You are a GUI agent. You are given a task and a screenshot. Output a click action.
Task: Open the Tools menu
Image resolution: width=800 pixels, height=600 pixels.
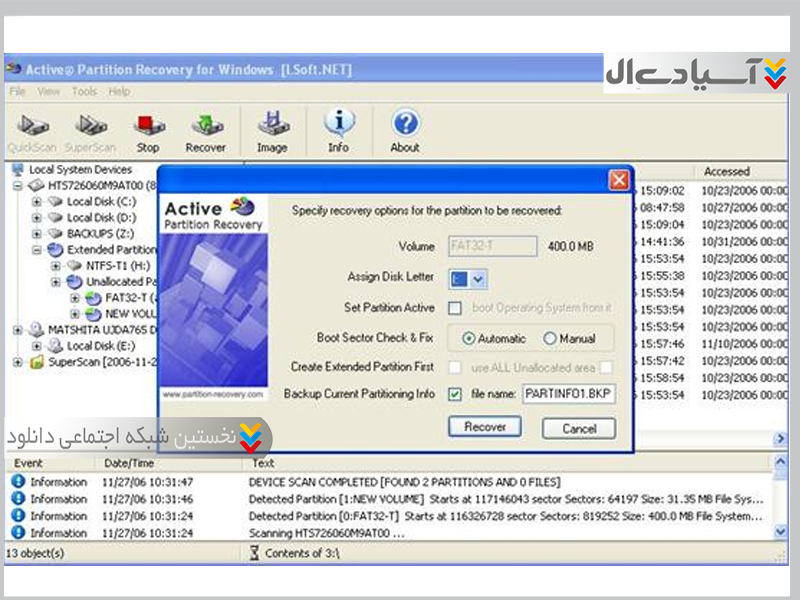tap(84, 92)
